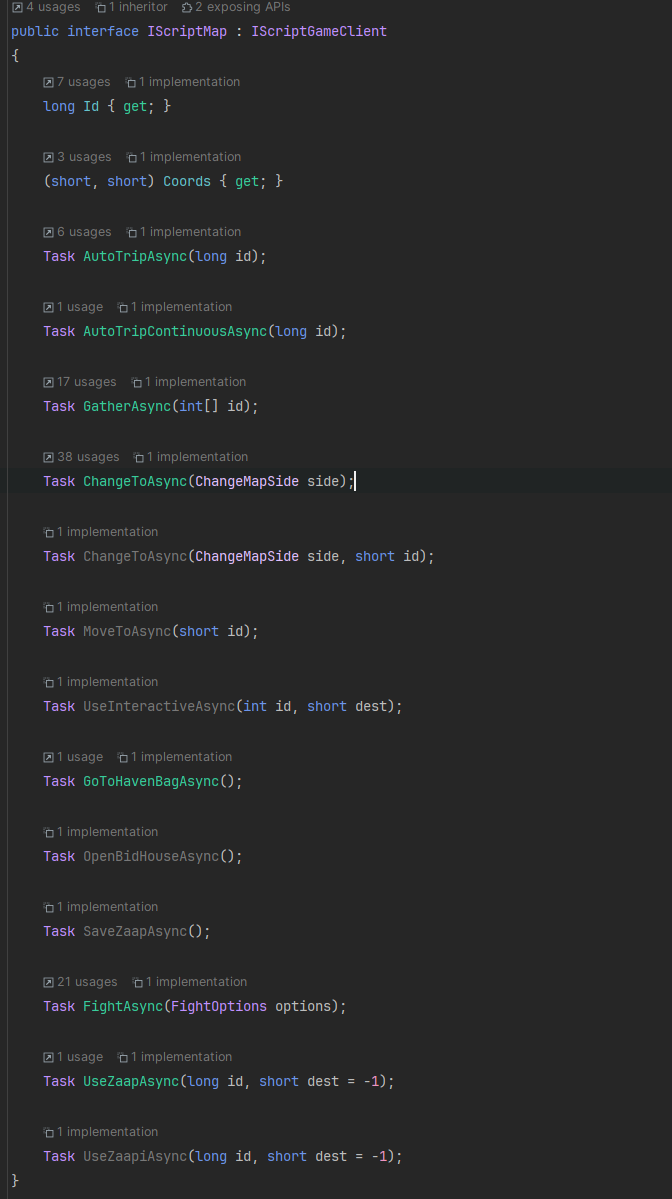672x1199 pixels.
Task: Click the implementation icon above GoToHavenBagAsync
Action: 122,756
